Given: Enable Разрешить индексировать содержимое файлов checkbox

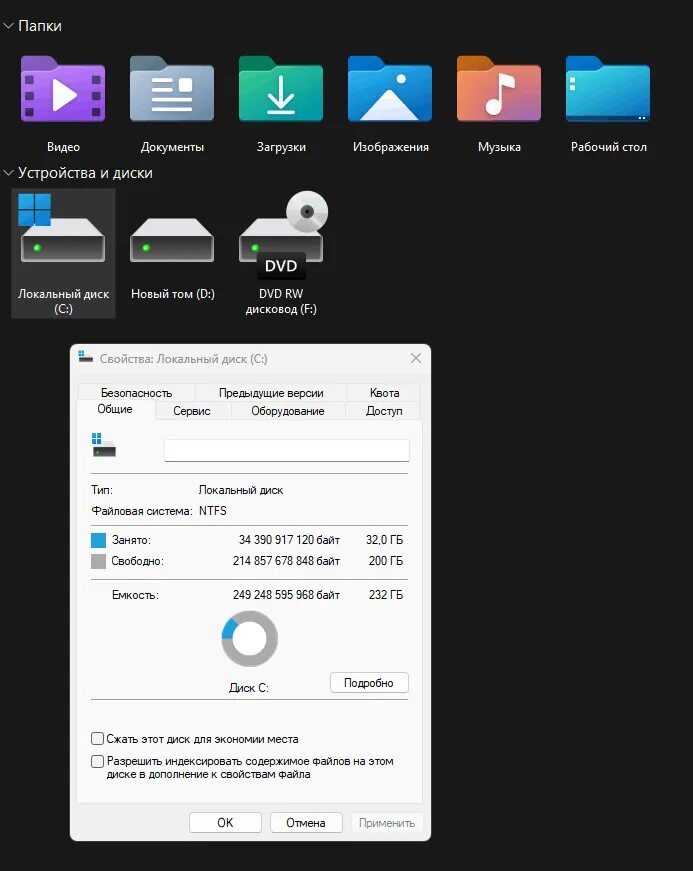Looking at the screenshot, I should pos(97,761).
